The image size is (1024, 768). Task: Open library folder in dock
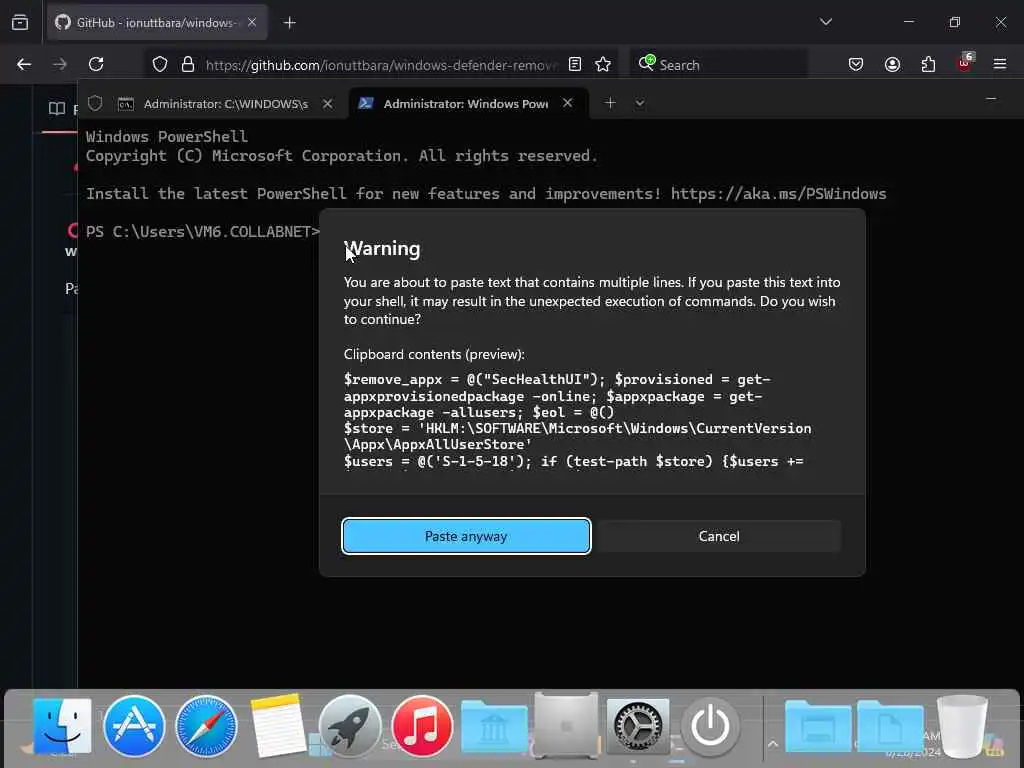(x=494, y=726)
